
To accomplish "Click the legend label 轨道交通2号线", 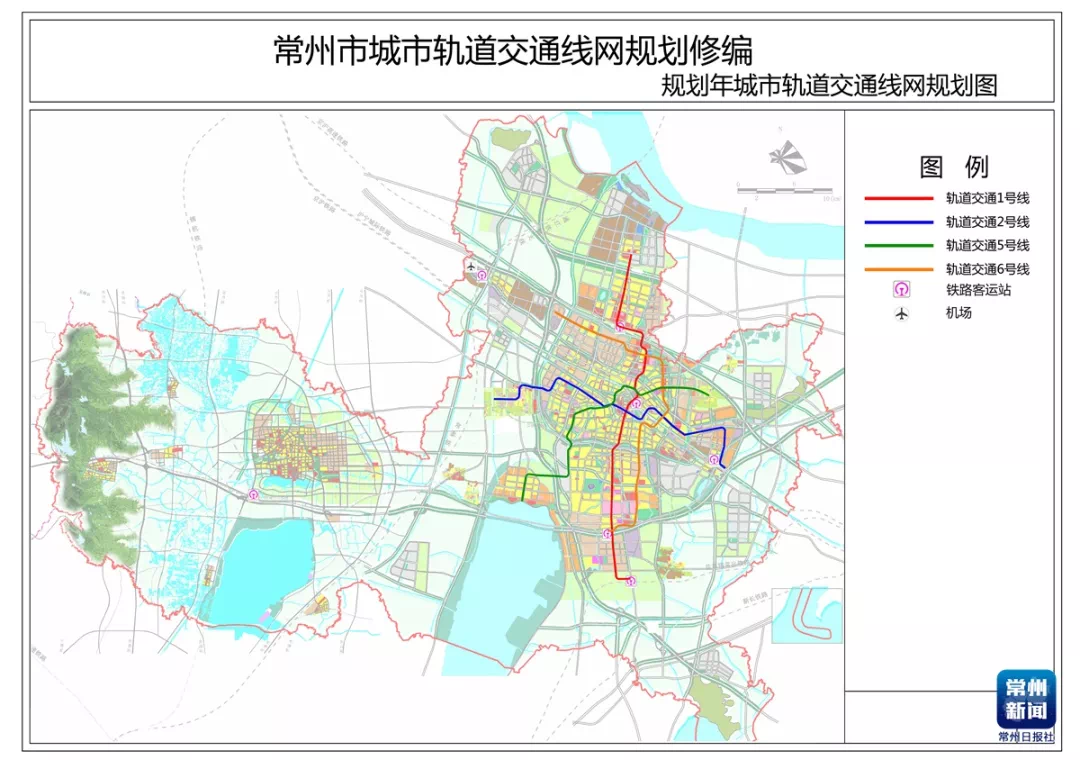I will (988, 222).
